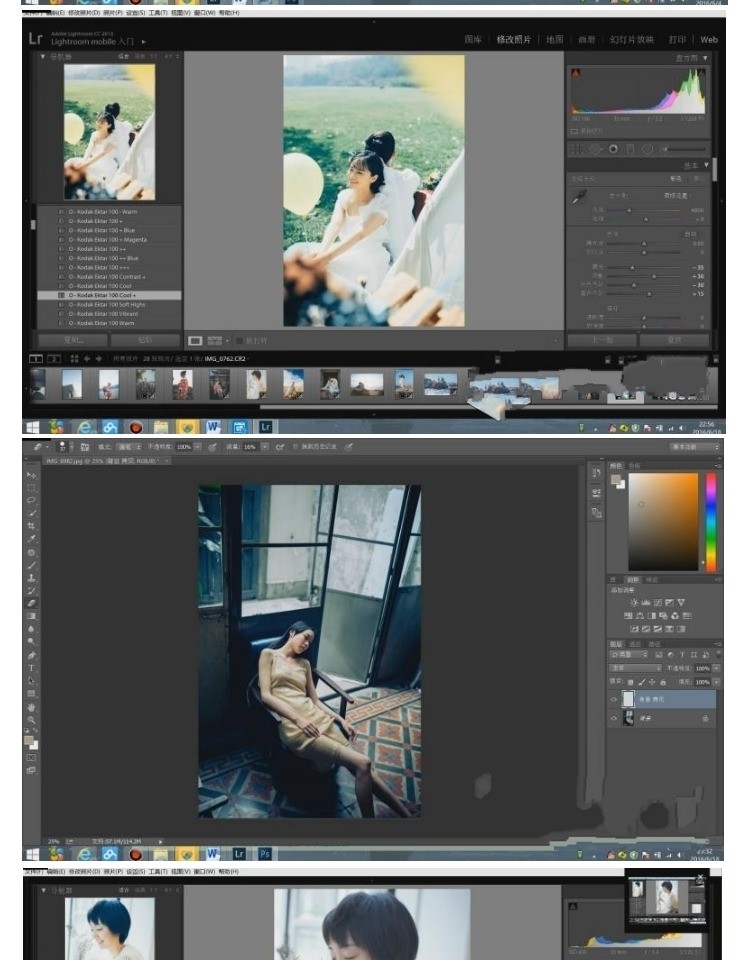Collapse the Basic panel in top Lightroom

click(707, 165)
